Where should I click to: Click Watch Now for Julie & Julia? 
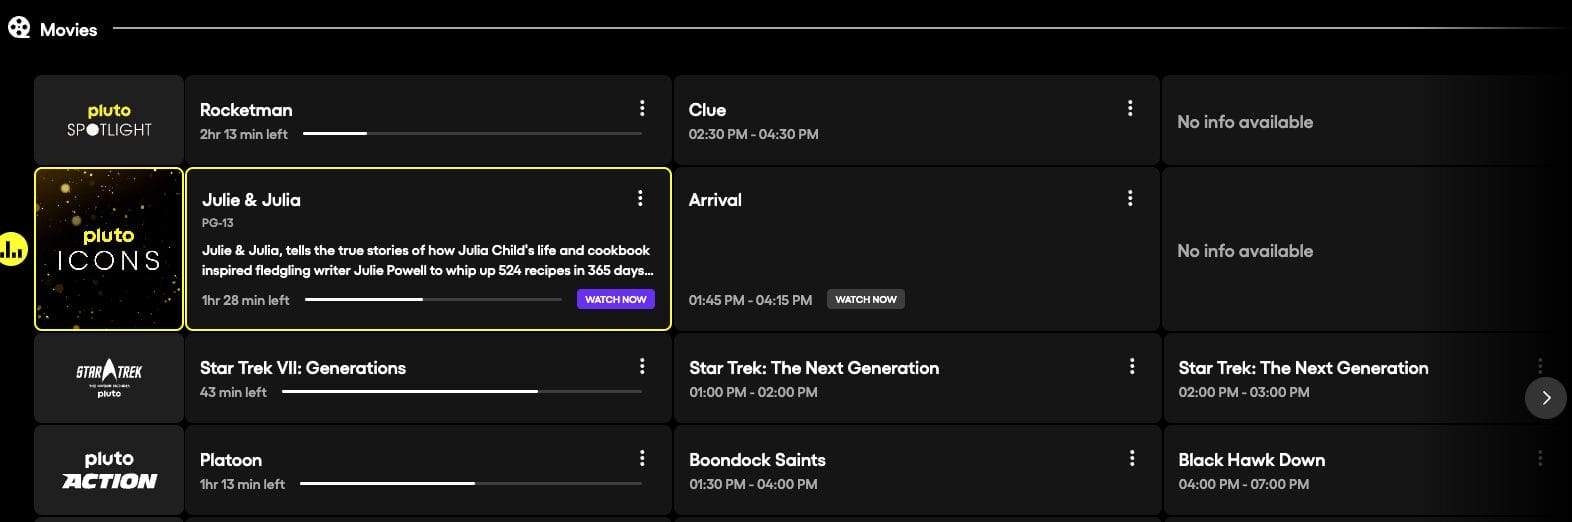tap(616, 299)
